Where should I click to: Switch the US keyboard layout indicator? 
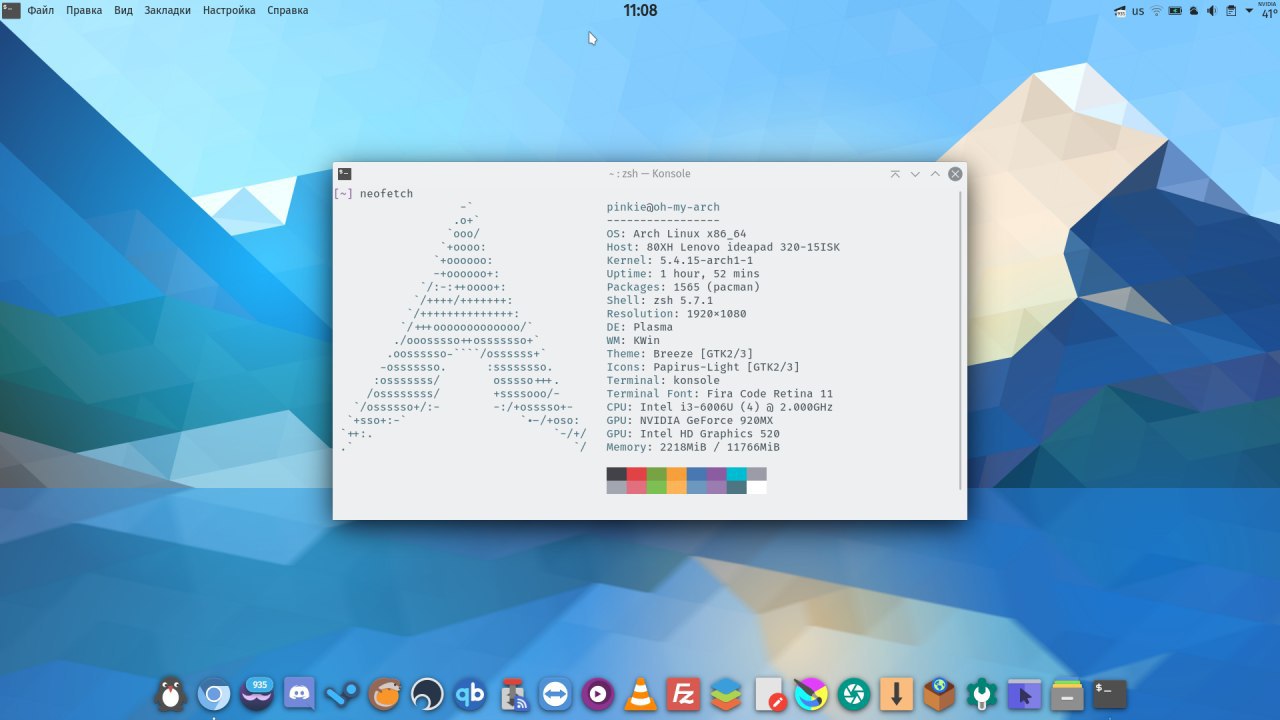1139,11
